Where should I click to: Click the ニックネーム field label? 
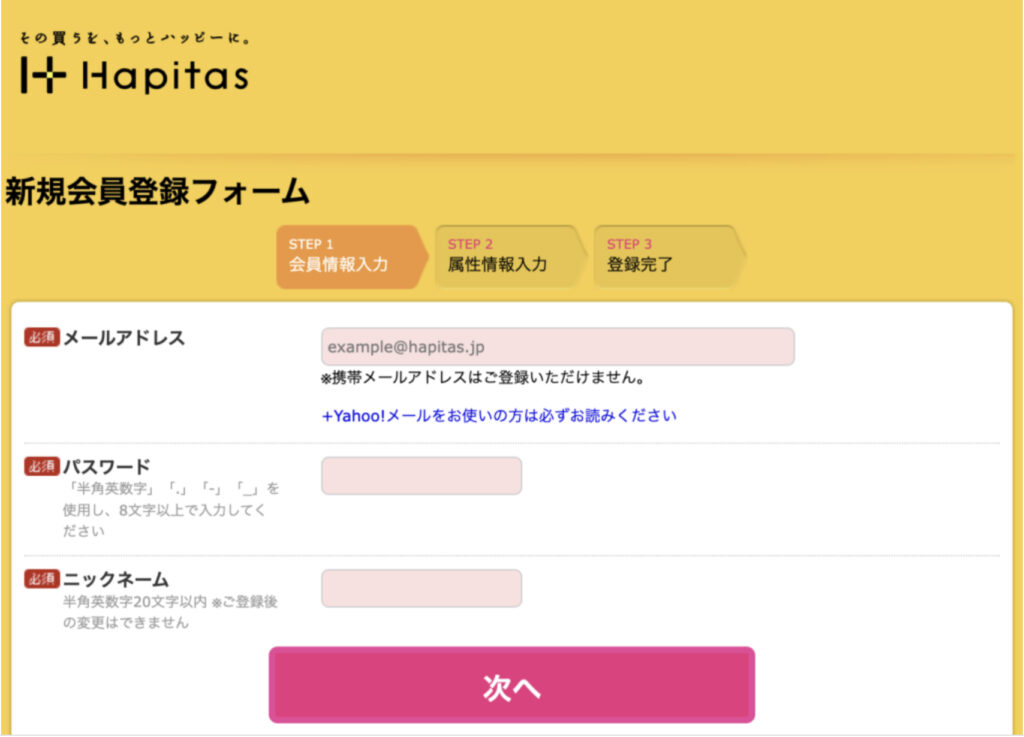pyautogui.click(x=116, y=579)
